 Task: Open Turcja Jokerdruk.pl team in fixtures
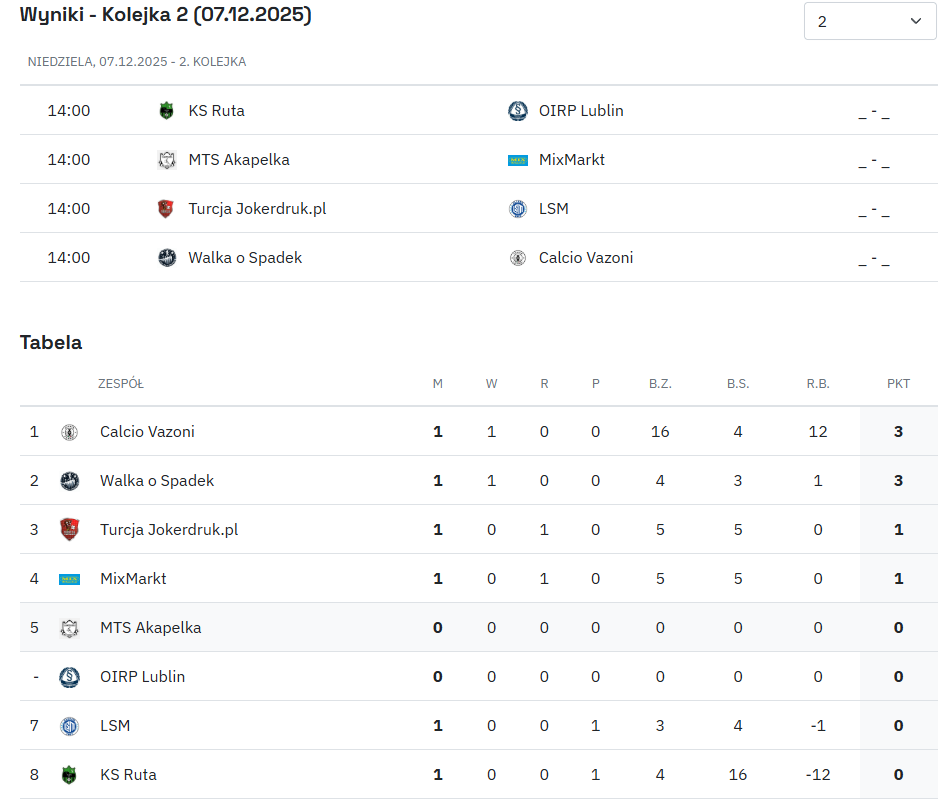257,209
